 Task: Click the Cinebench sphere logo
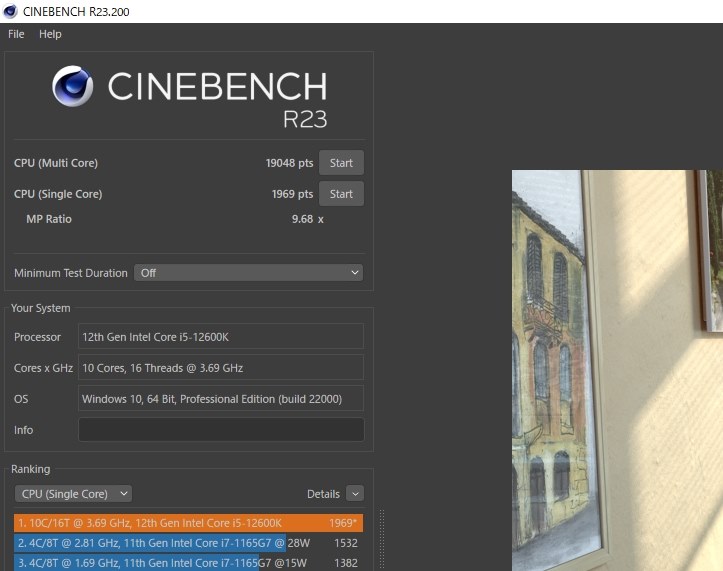pos(73,87)
